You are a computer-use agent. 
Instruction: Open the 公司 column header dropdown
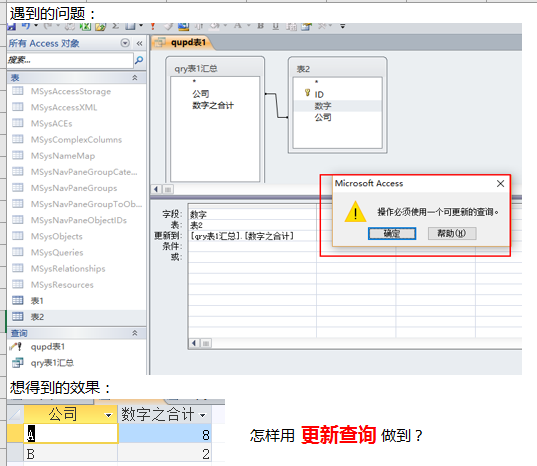click(x=109, y=415)
